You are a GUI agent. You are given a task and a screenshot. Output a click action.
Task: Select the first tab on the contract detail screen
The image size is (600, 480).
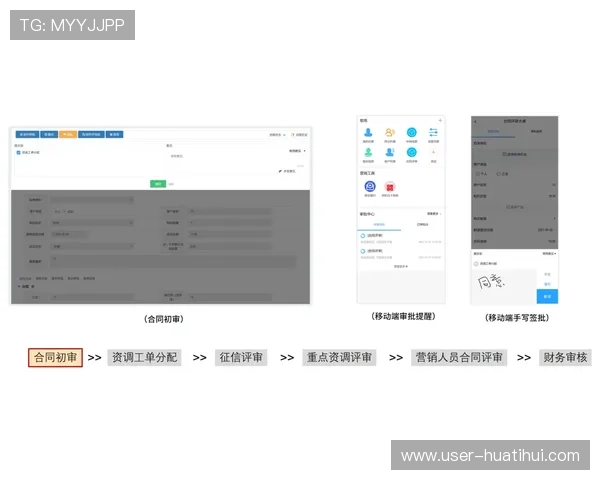click(493, 131)
